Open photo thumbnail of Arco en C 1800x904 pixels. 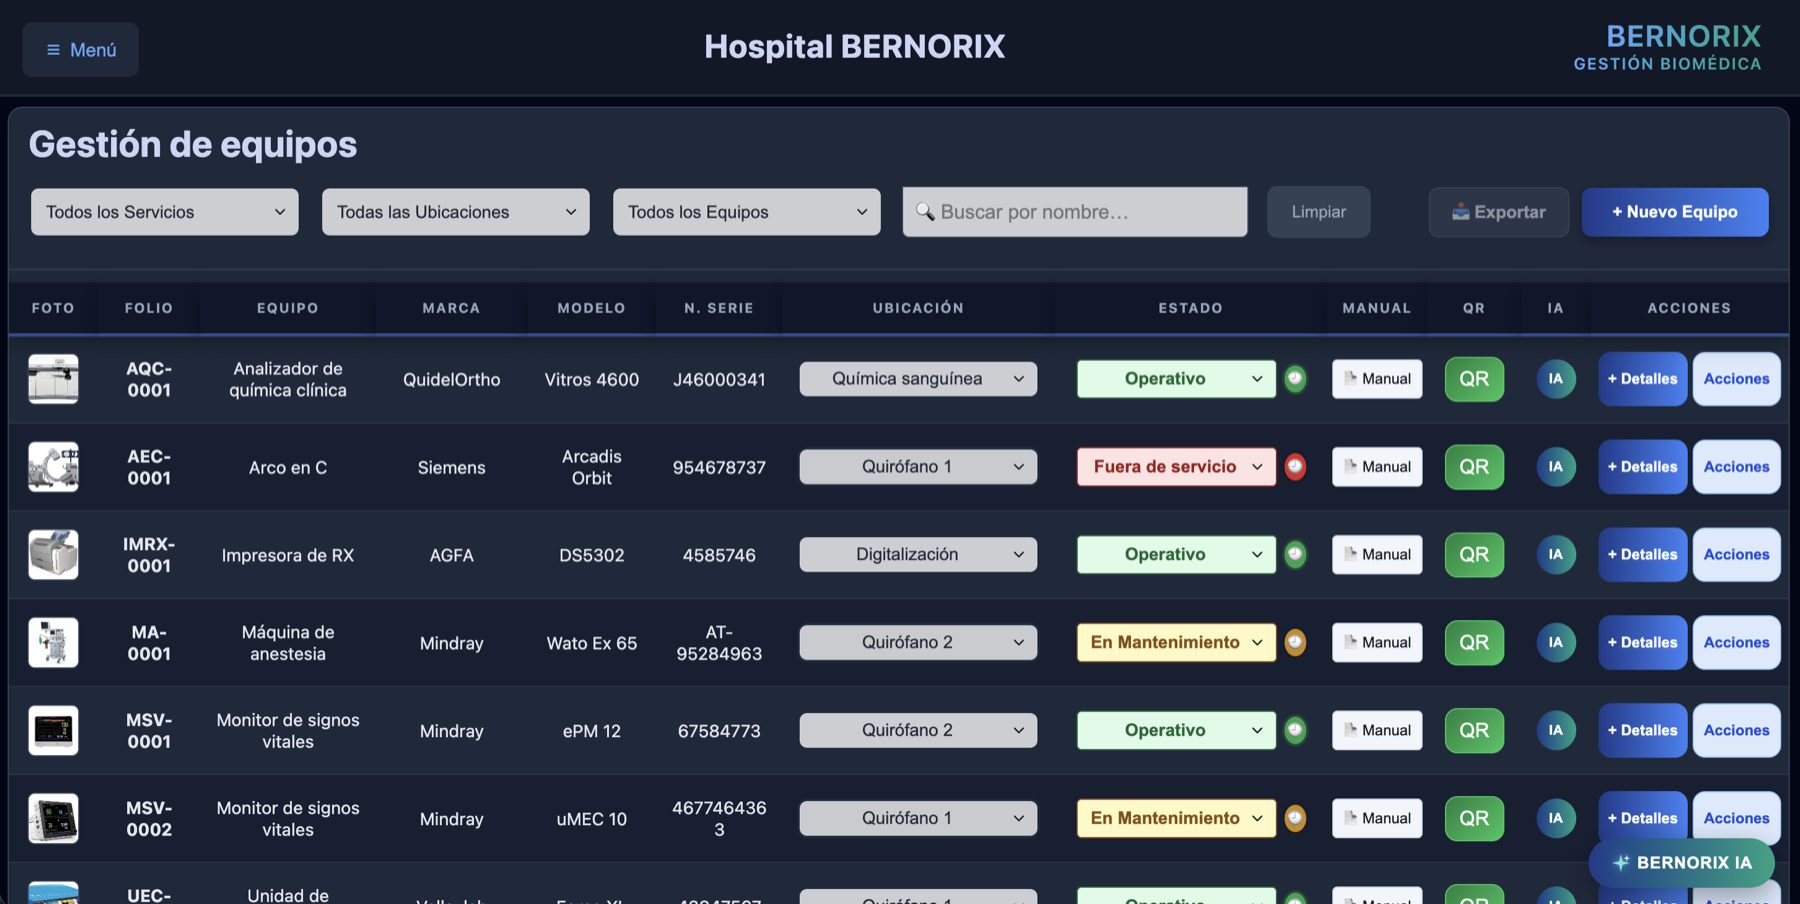[53, 467]
